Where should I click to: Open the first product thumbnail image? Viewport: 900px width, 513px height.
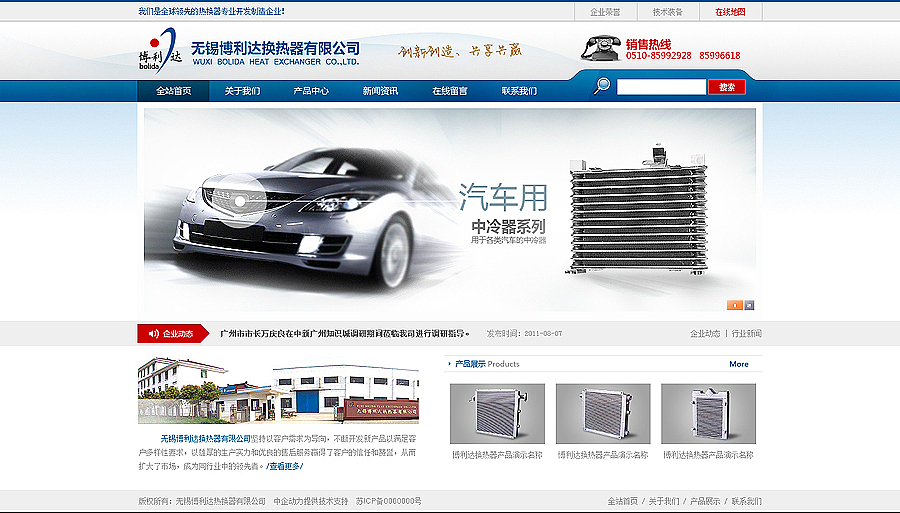click(497, 414)
